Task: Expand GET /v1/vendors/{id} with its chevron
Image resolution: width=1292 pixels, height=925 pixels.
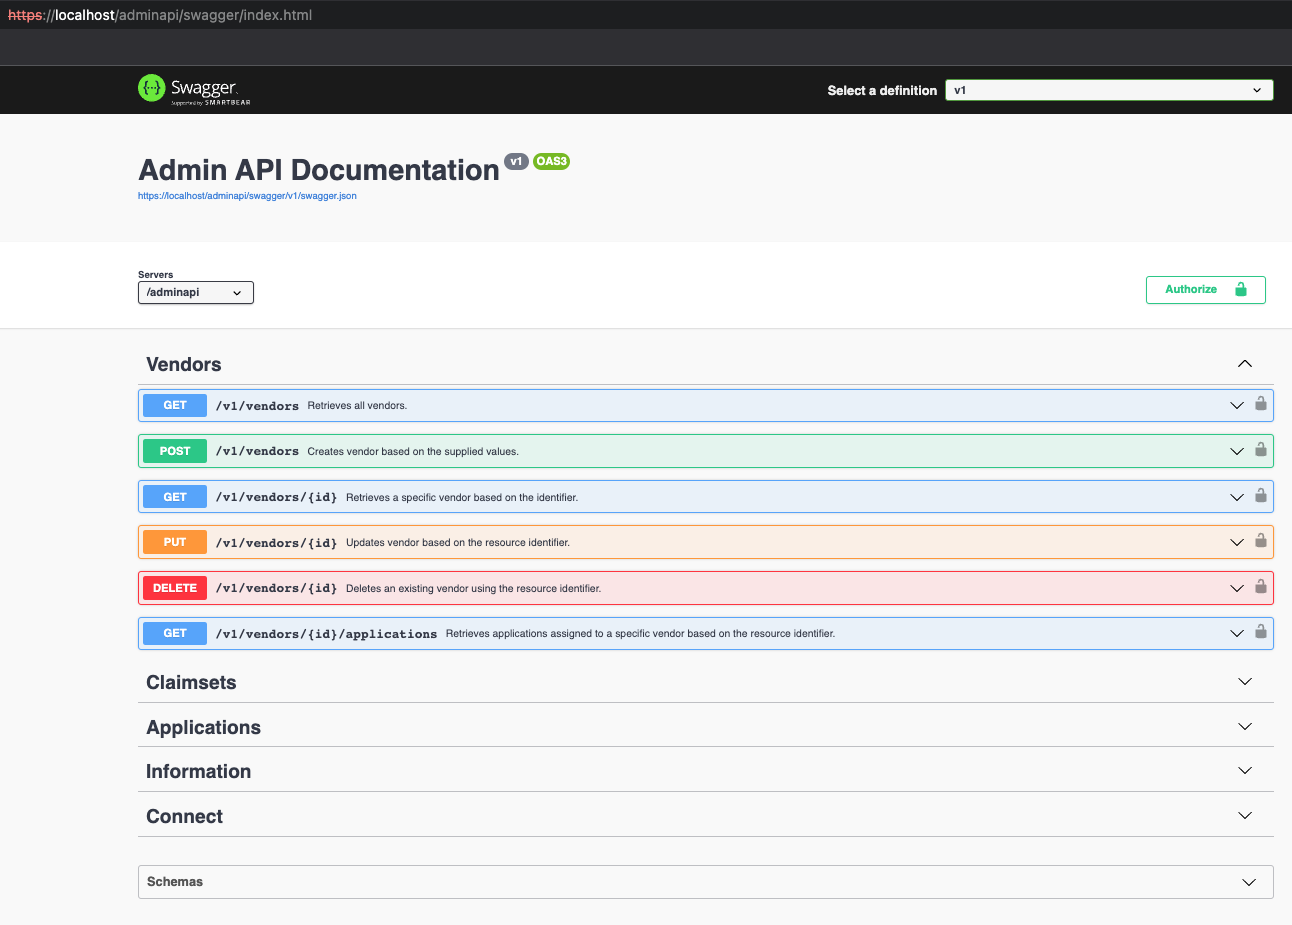Action: [1237, 497]
